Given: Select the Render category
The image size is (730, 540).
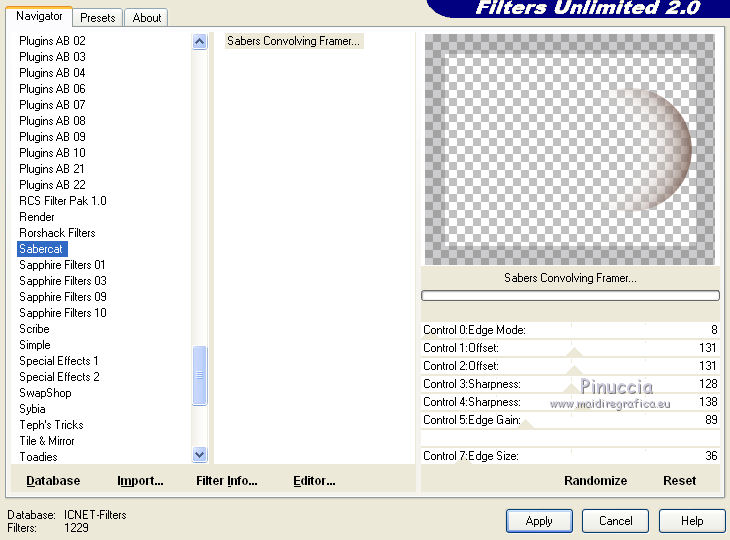Looking at the screenshot, I should 37,217.
